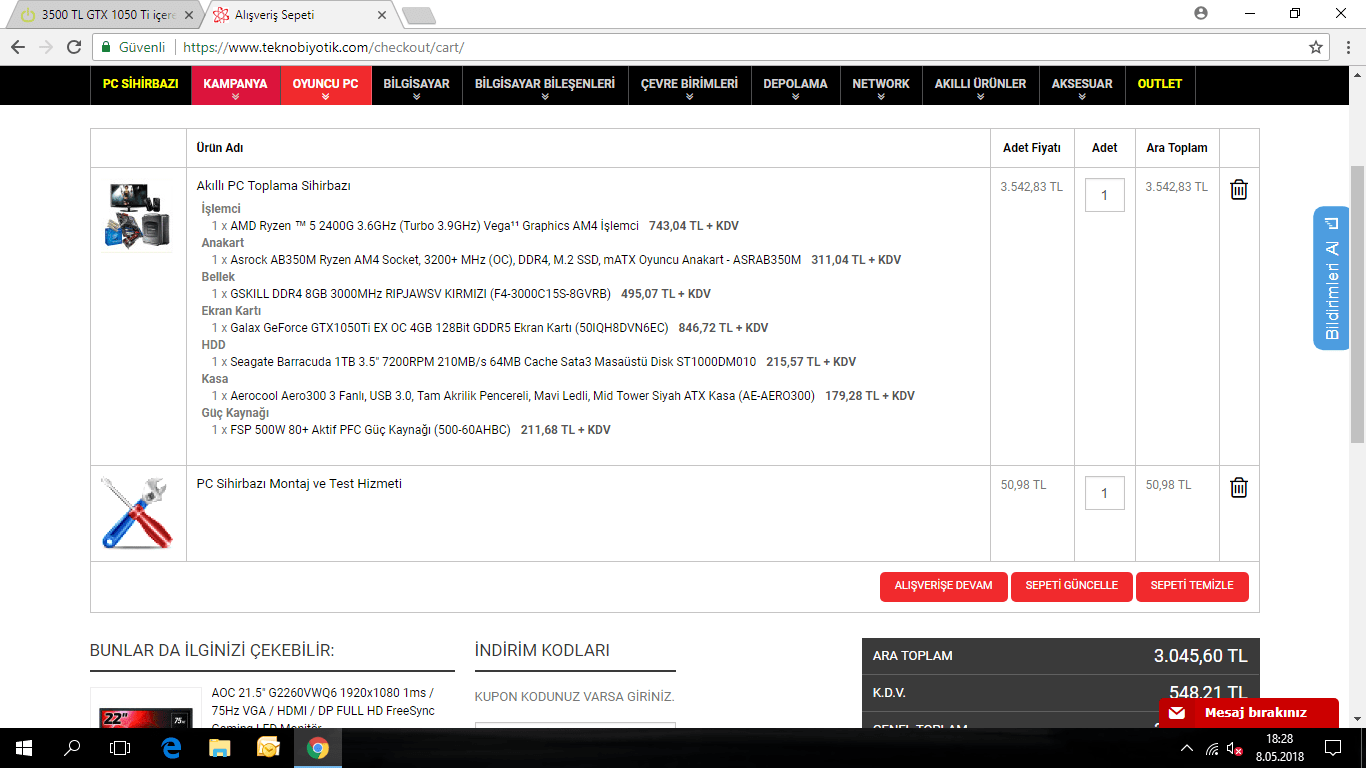1366x768 pixels.
Task: Click the ARA TOPLAM value 3.045,60 TL
Action: tap(1200, 656)
